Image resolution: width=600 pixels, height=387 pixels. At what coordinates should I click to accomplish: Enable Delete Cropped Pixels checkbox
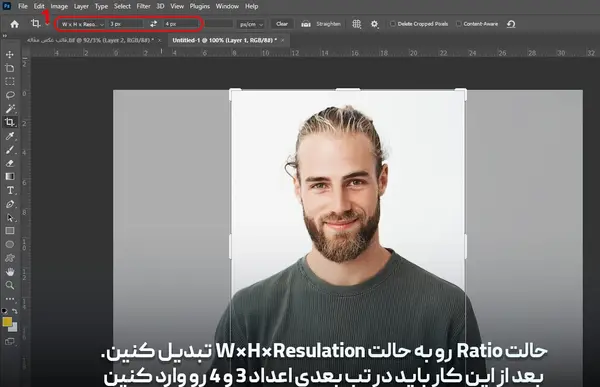pos(392,24)
